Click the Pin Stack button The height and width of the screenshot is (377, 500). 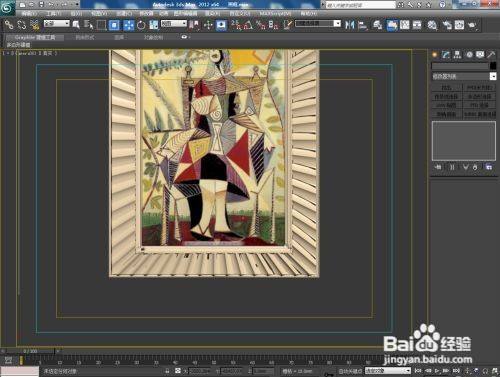[x=438, y=167]
